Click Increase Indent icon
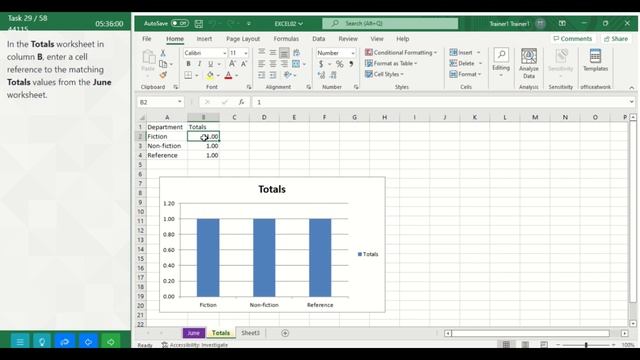 [273, 75]
